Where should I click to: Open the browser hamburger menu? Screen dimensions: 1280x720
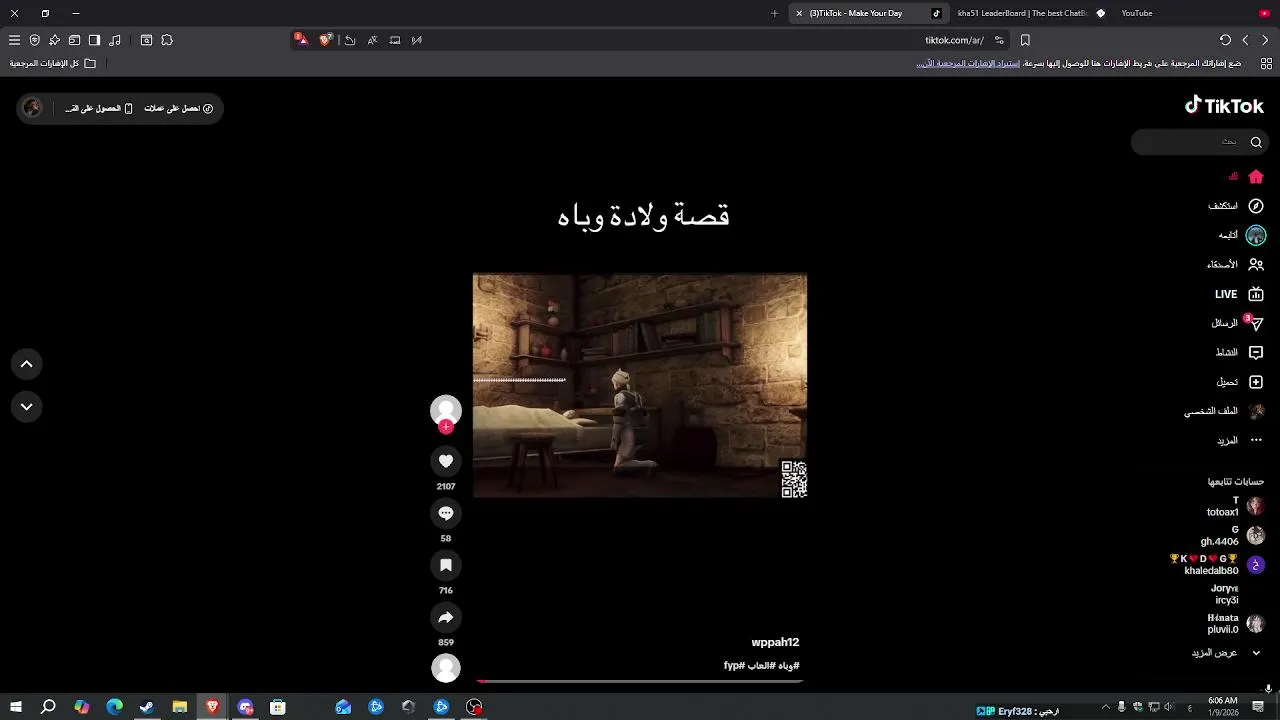pyautogui.click(x=14, y=40)
